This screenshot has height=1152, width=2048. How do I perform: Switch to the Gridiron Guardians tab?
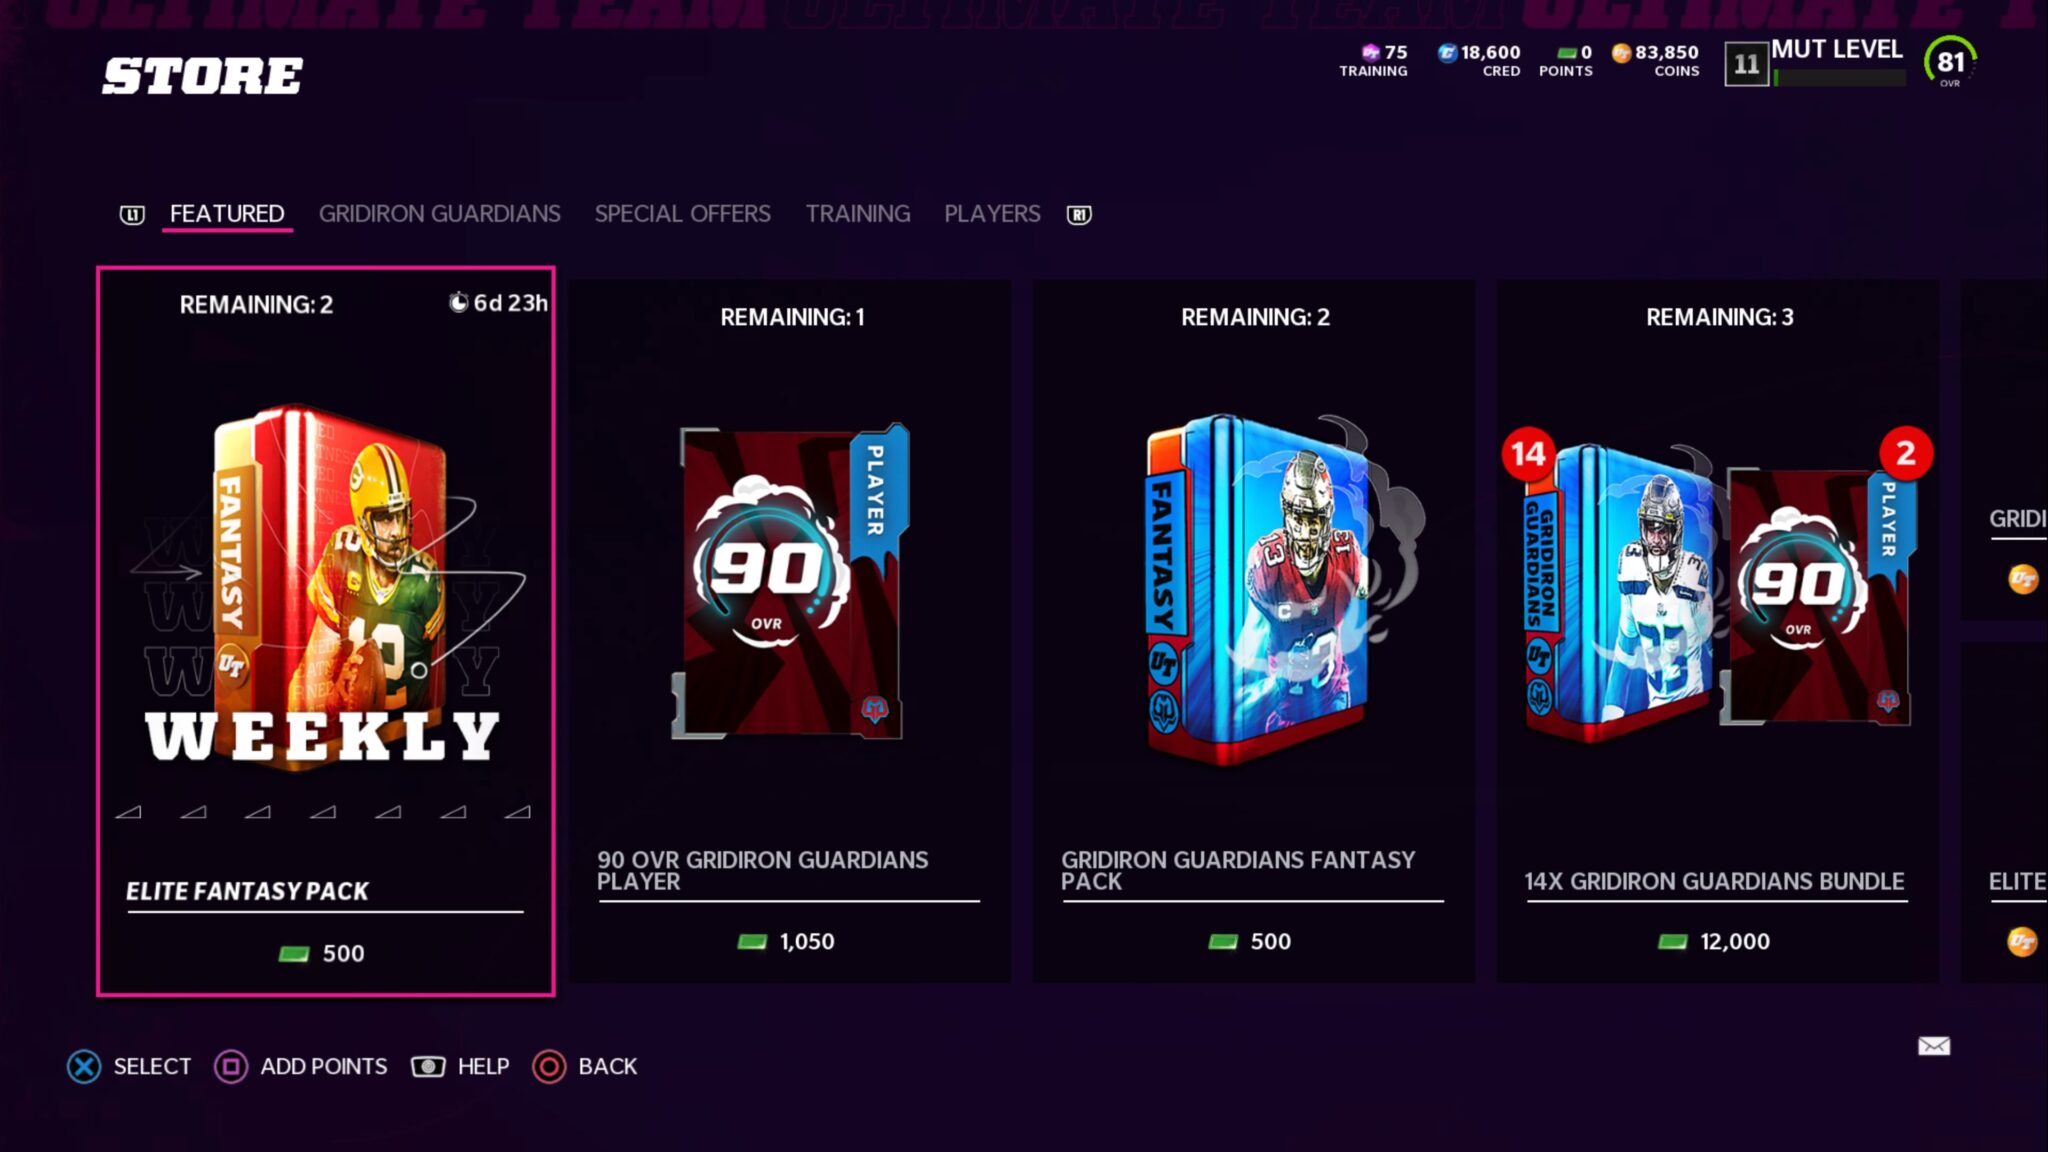pyautogui.click(x=439, y=214)
